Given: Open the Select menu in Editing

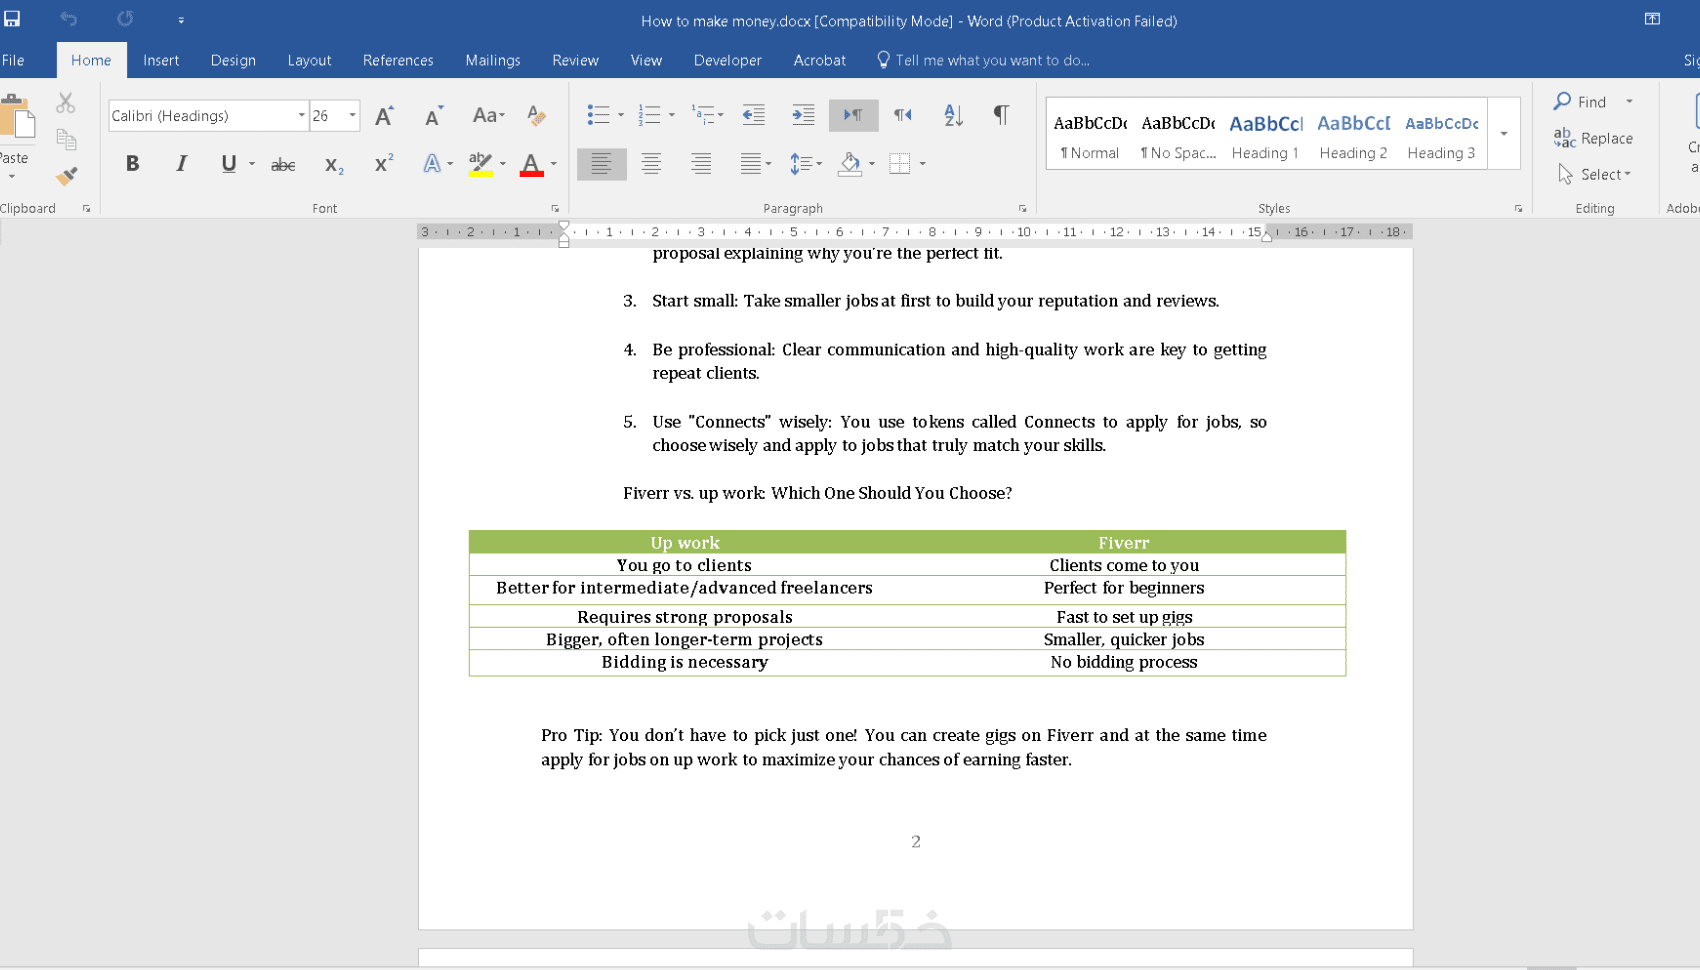Looking at the screenshot, I should (x=1594, y=174).
